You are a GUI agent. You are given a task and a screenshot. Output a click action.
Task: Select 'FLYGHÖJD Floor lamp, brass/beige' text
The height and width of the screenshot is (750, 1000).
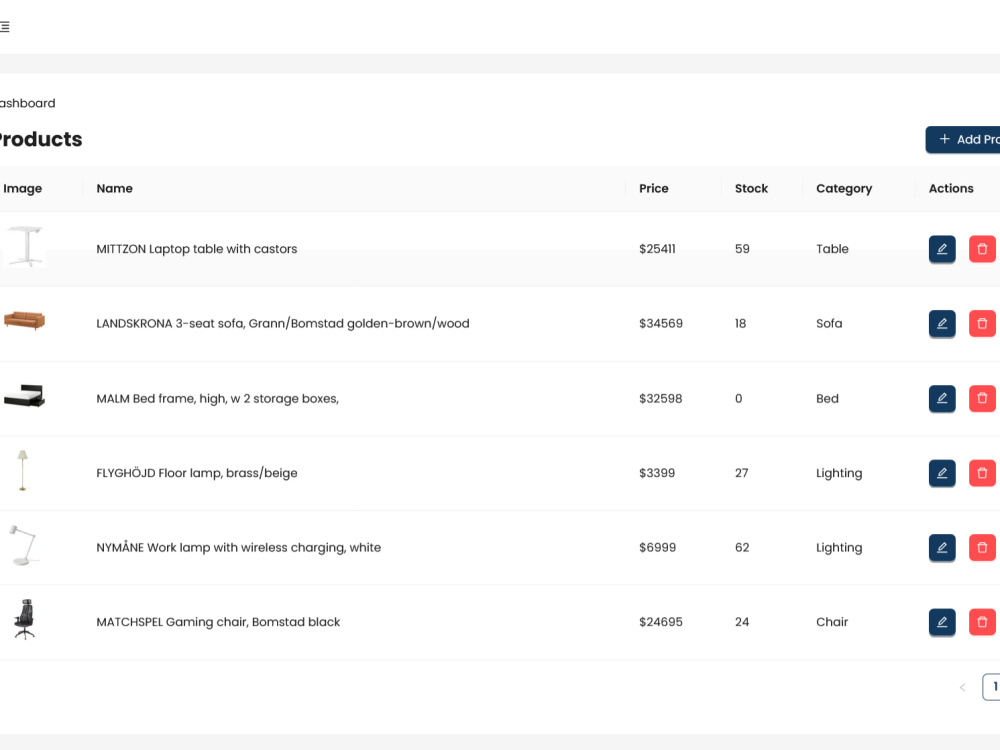196,473
